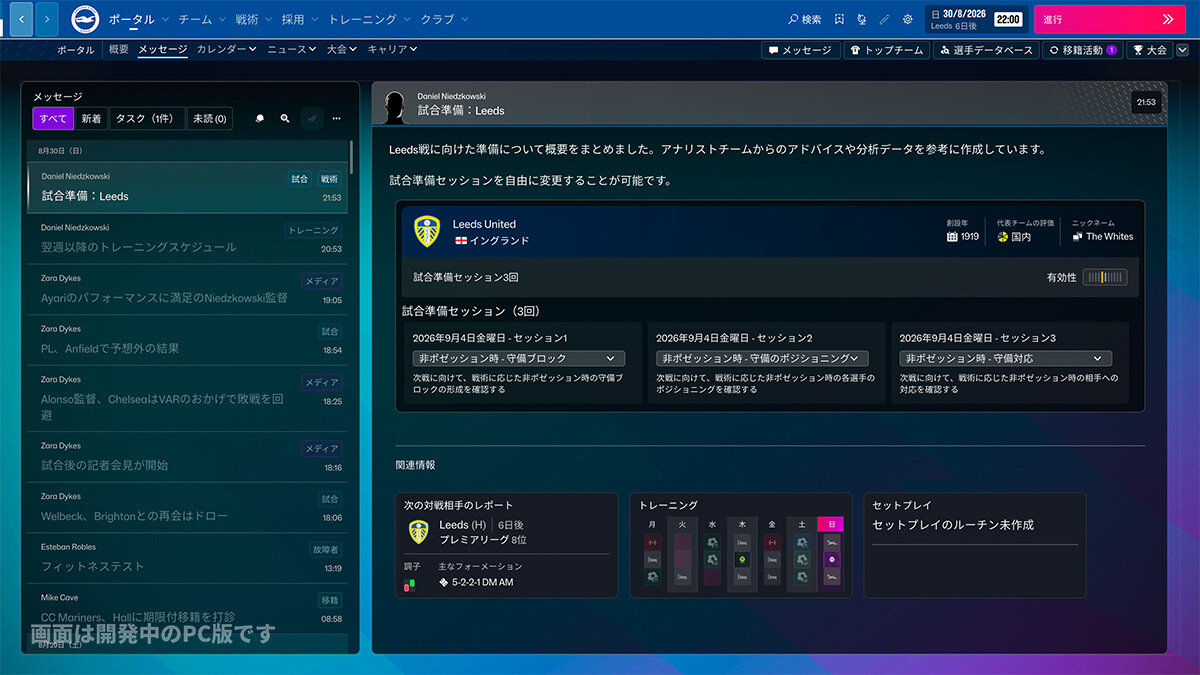
Task: Open the session 1 非ポゼッション時 - 守備ブロック dropdown
Action: (x=519, y=358)
